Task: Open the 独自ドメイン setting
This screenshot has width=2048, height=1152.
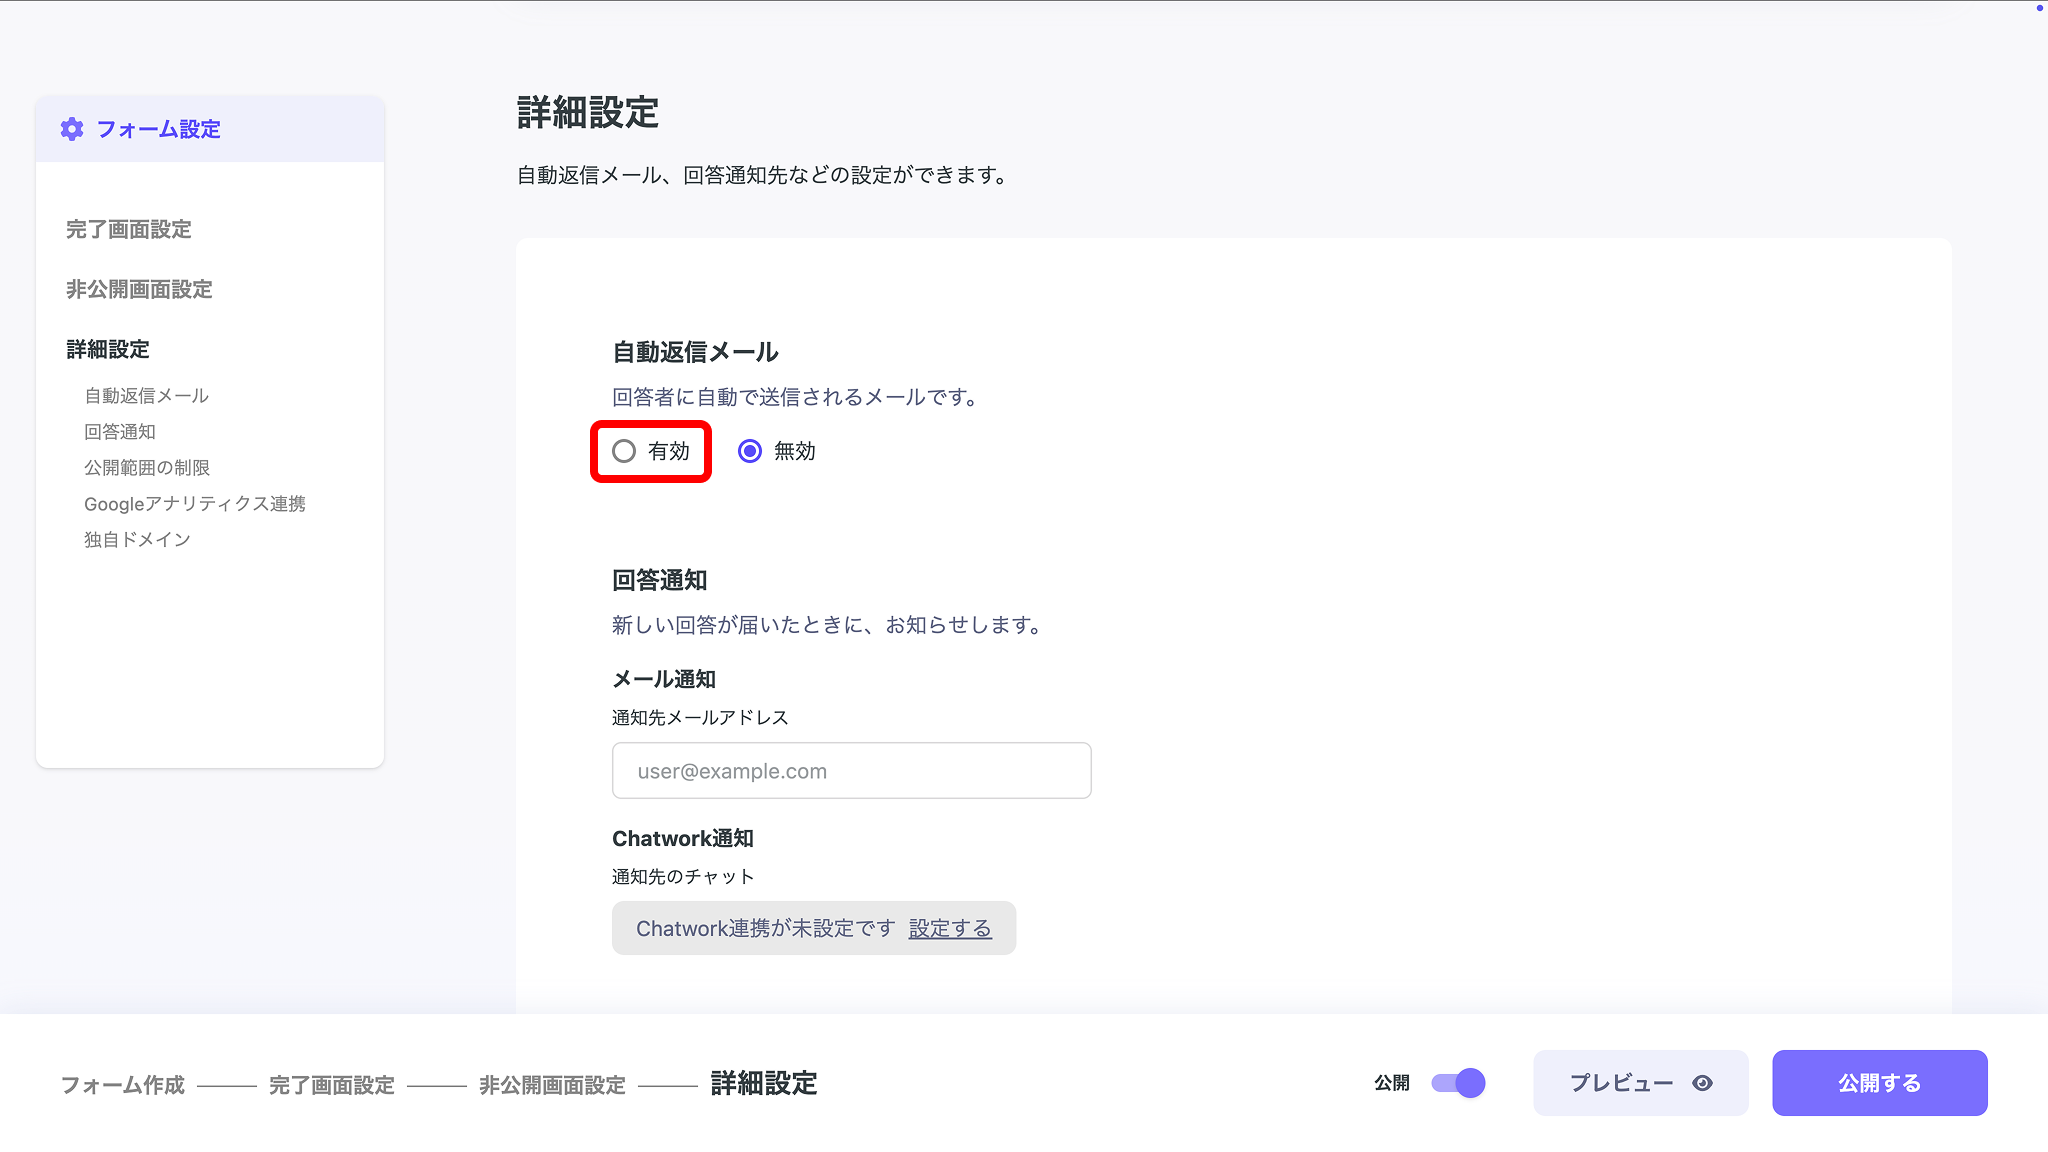Action: click(137, 539)
